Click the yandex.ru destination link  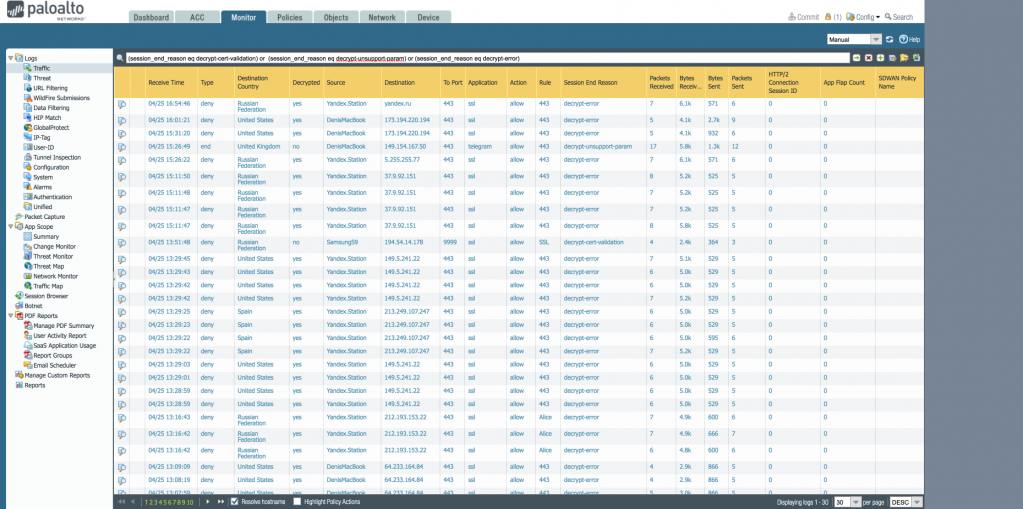coord(397,104)
